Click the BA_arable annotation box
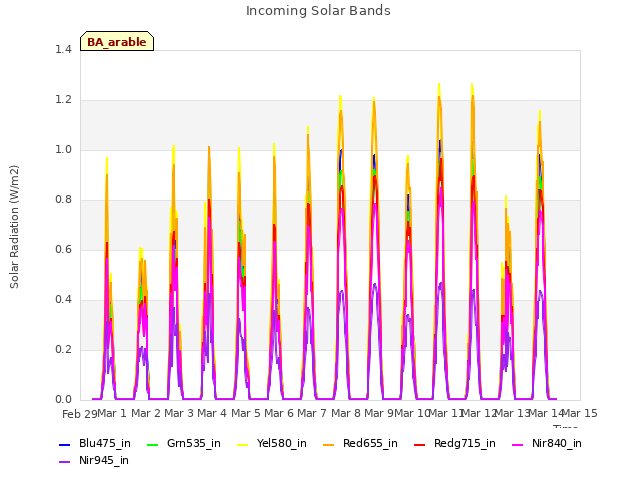 click(117, 41)
